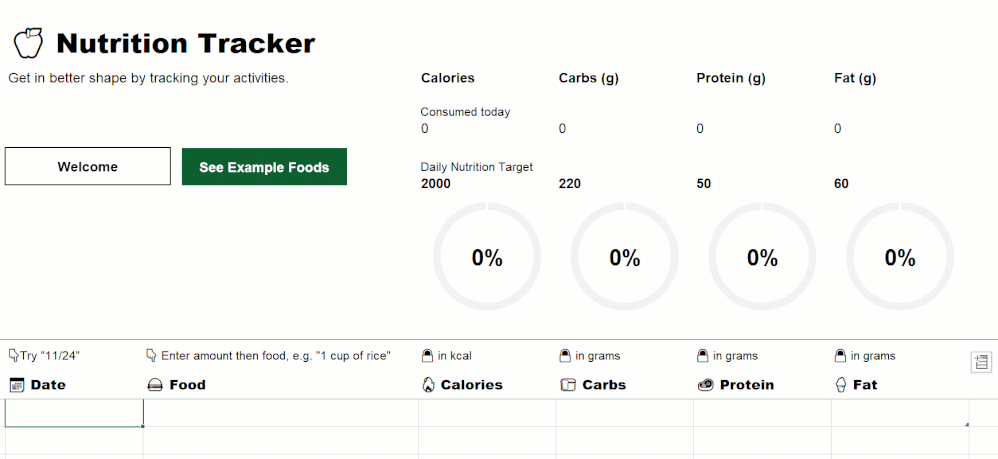Click the flame icon beside Calories

(428, 385)
